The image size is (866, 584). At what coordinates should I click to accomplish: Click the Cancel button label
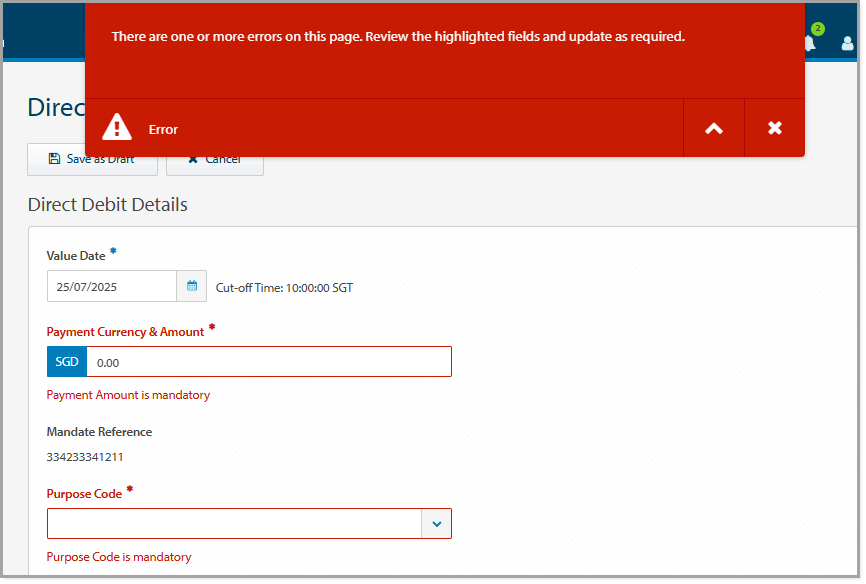point(222,159)
